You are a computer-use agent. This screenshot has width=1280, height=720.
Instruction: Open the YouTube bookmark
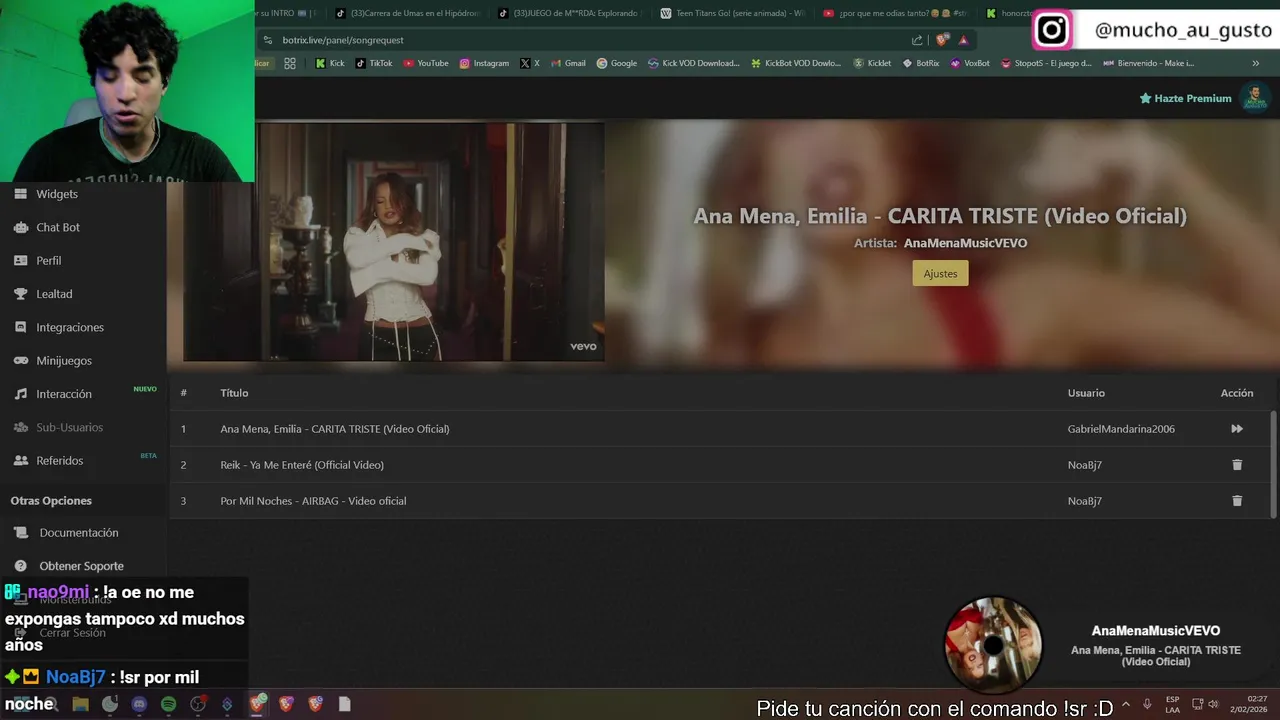click(x=426, y=63)
